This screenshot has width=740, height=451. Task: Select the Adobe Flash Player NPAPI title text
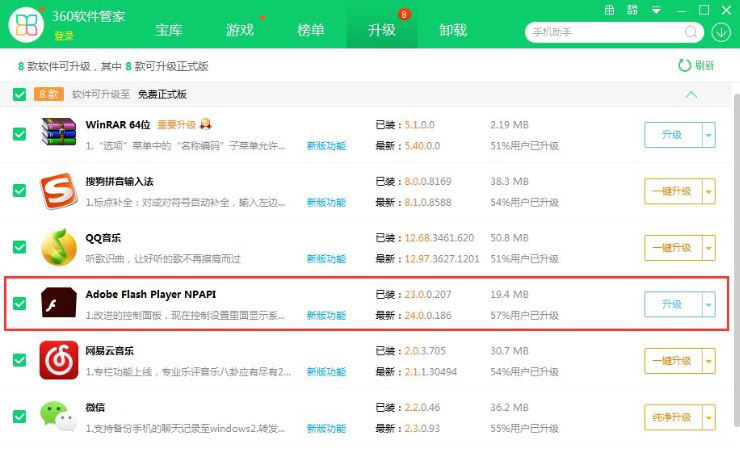151,294
